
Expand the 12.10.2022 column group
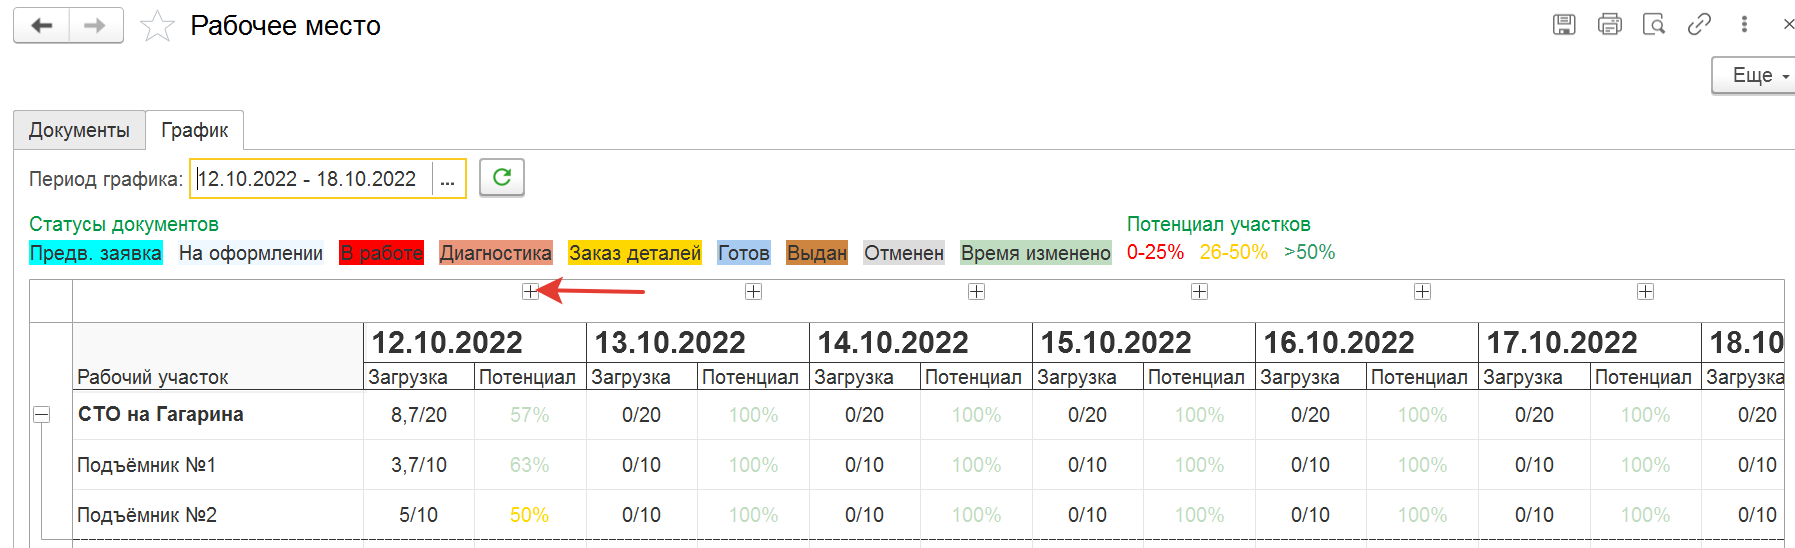(530, 291)
